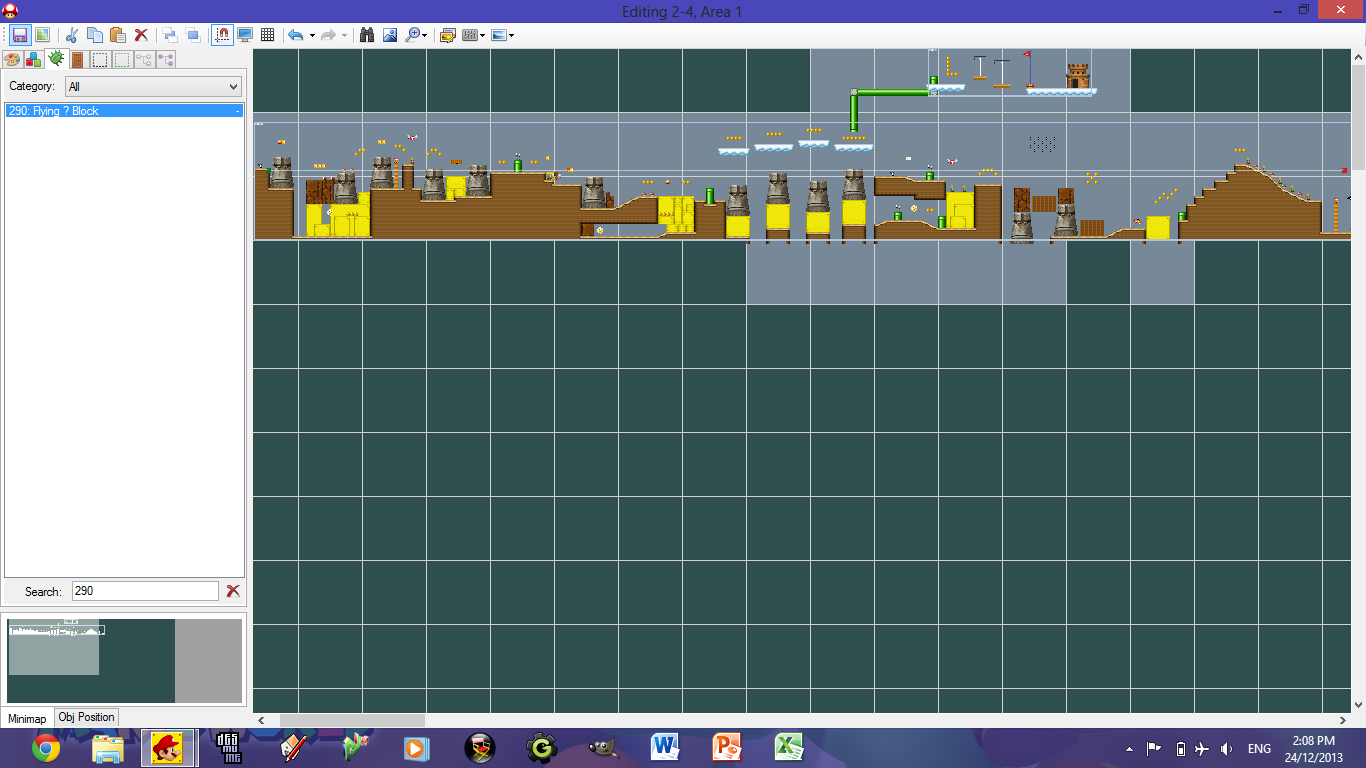Image resolution: width=1366 pixels, height=768 pixels.
Task: Open the gray node paths tab
Action: [x=144, y=59]
